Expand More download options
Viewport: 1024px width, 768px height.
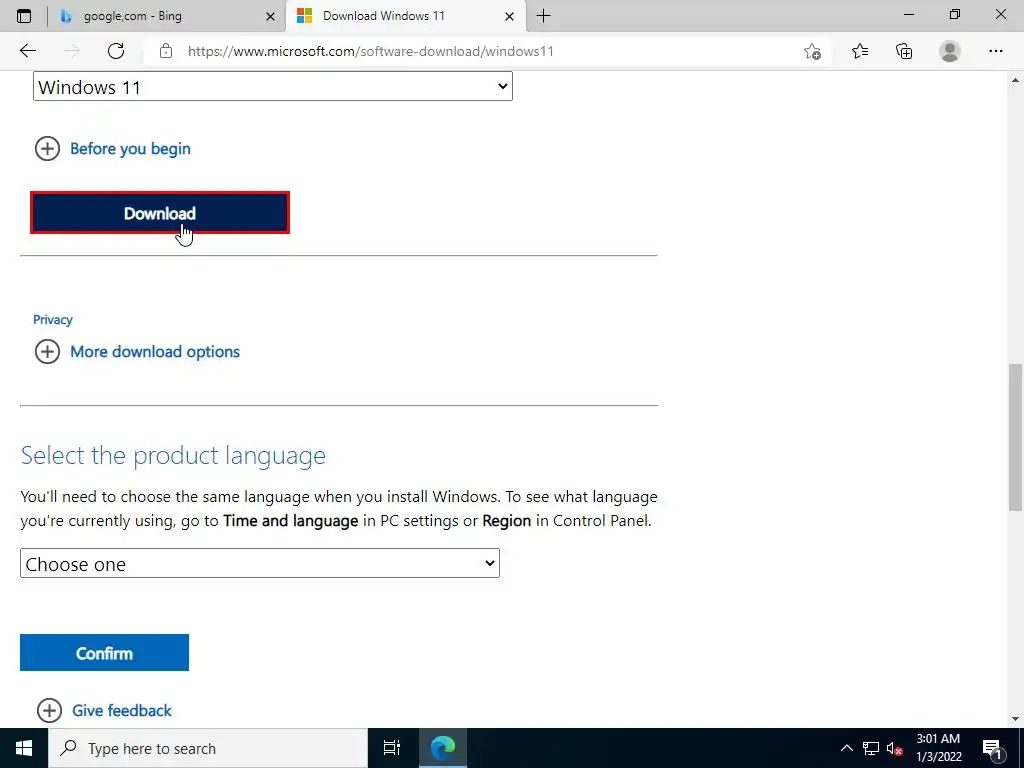(x=137, y=351)
